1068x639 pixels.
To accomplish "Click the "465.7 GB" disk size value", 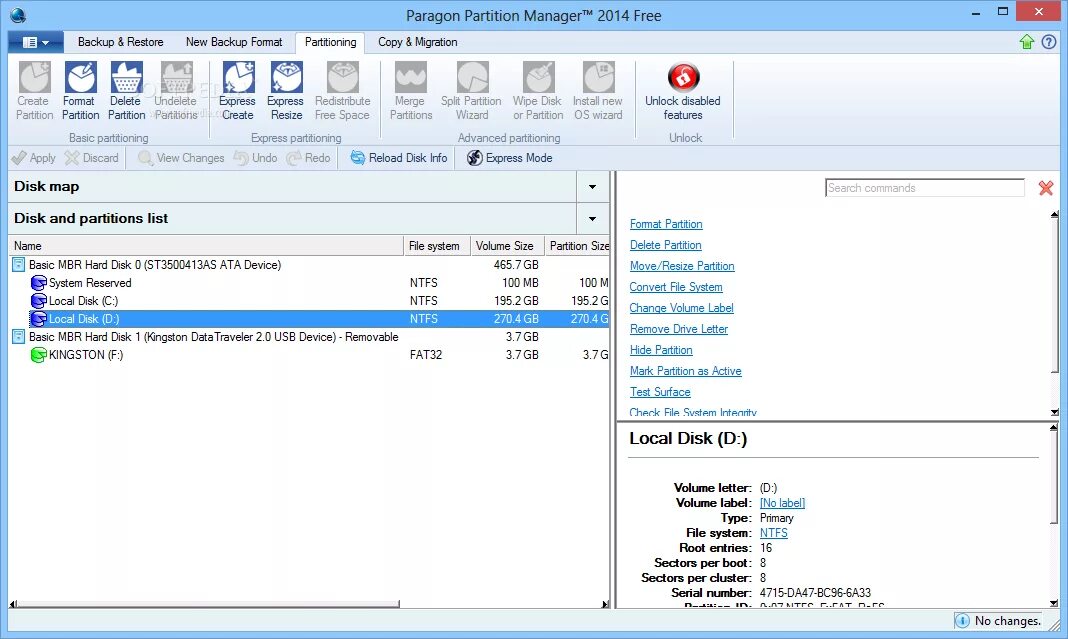I will coord(516,265).
